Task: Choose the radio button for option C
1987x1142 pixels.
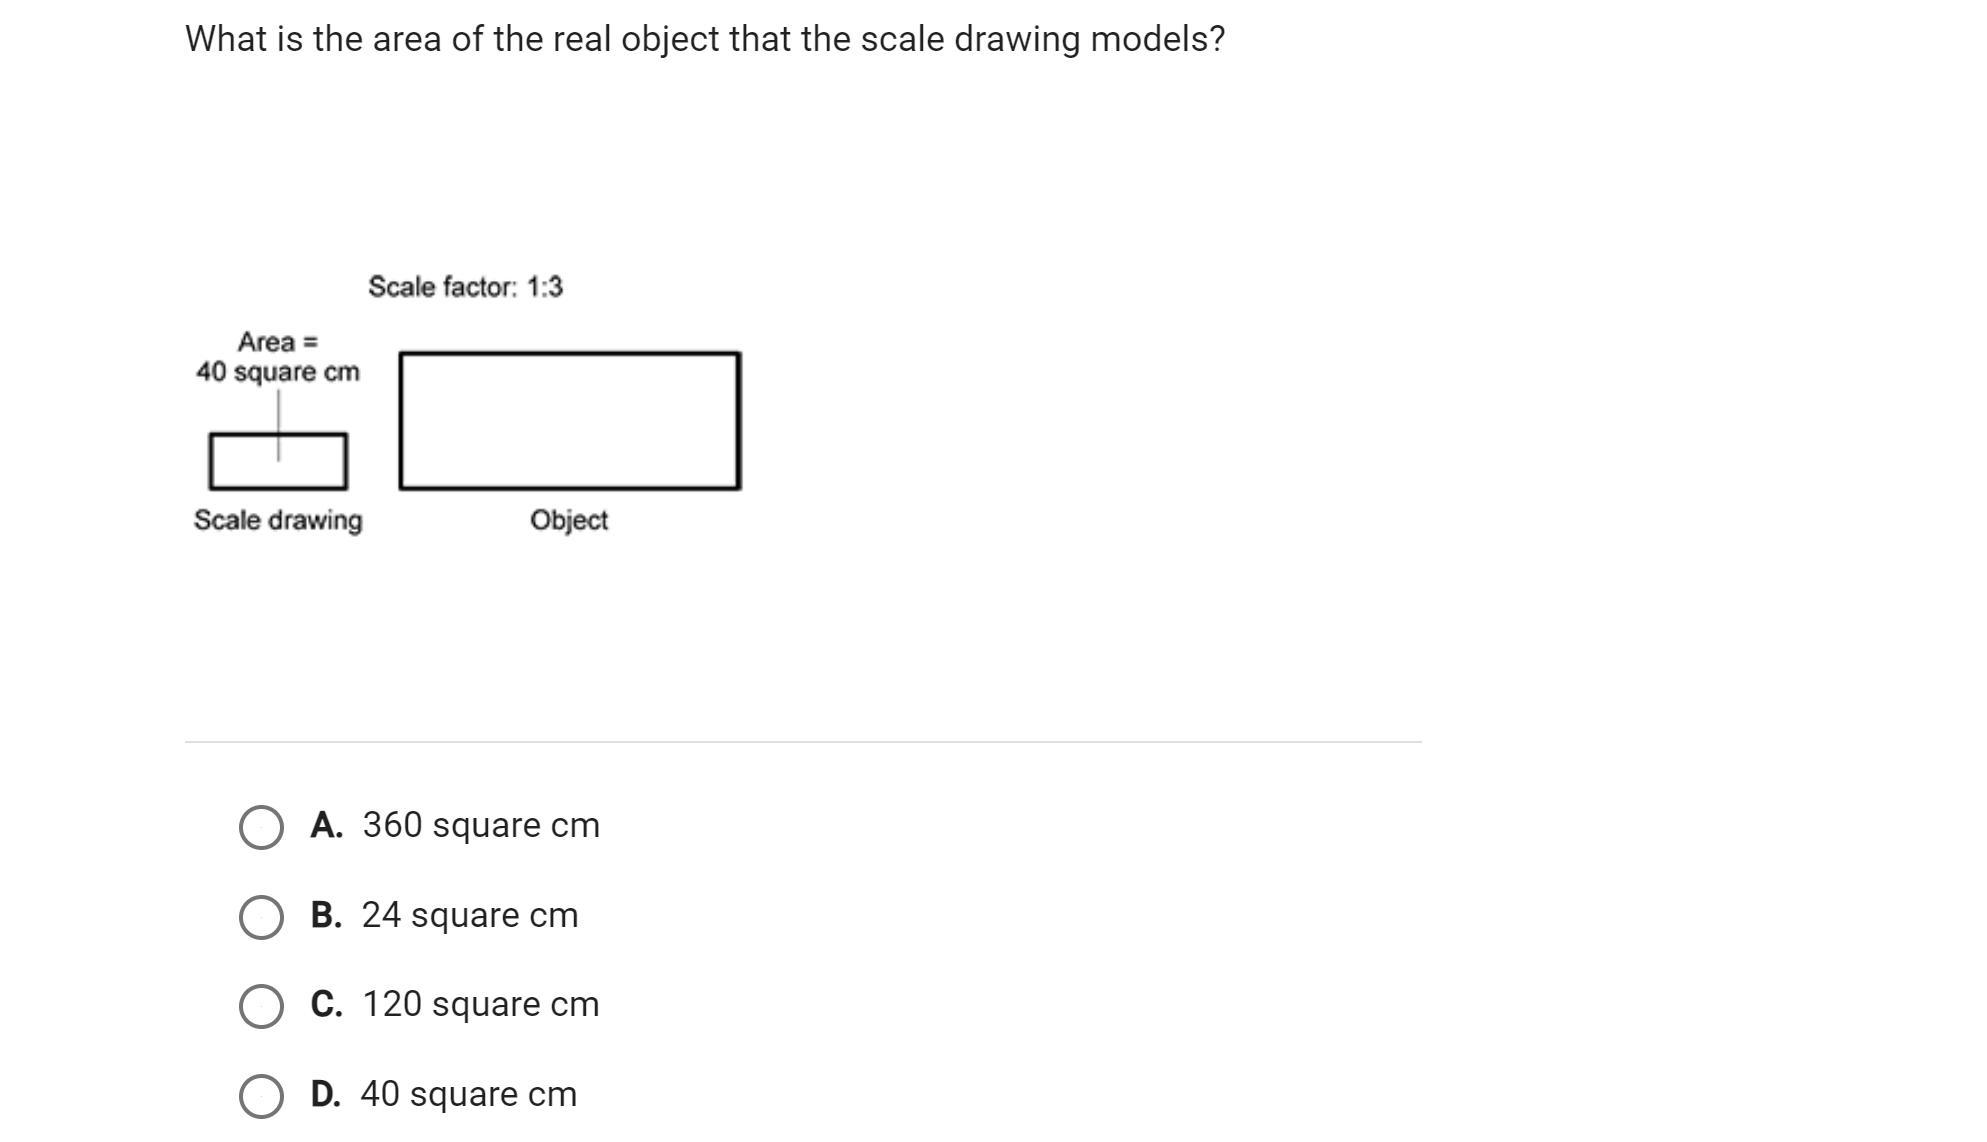Action: pos(261,1006)
